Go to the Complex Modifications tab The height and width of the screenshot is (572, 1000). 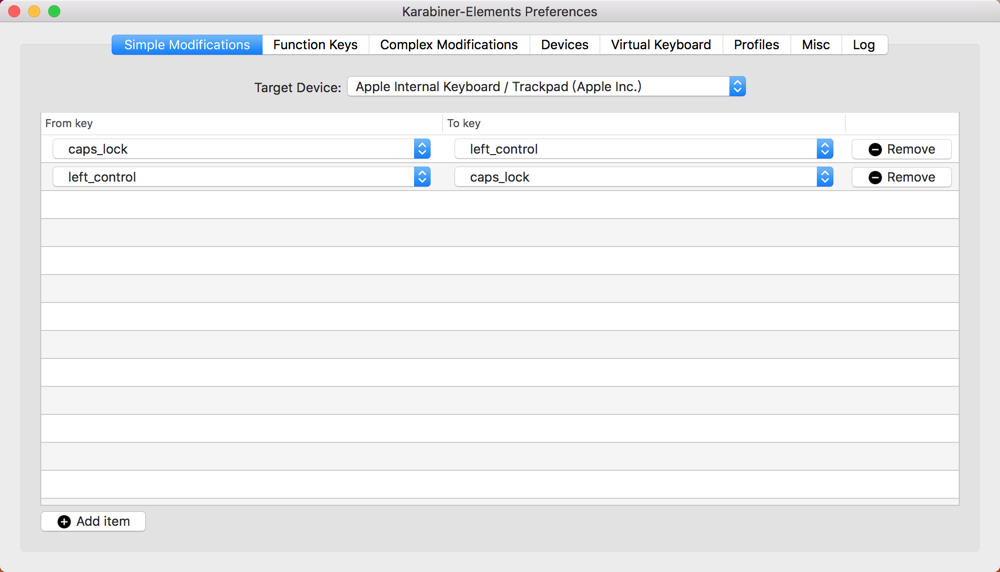[449, 45]
